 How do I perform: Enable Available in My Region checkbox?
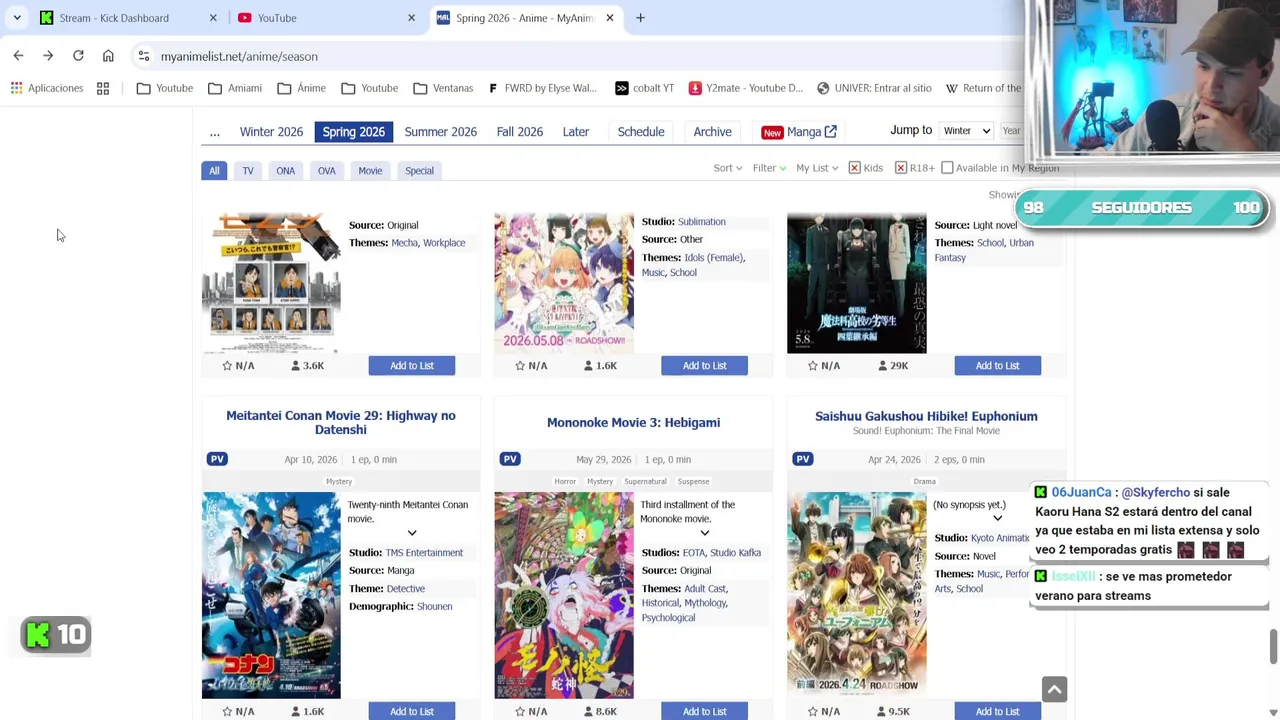947,168
